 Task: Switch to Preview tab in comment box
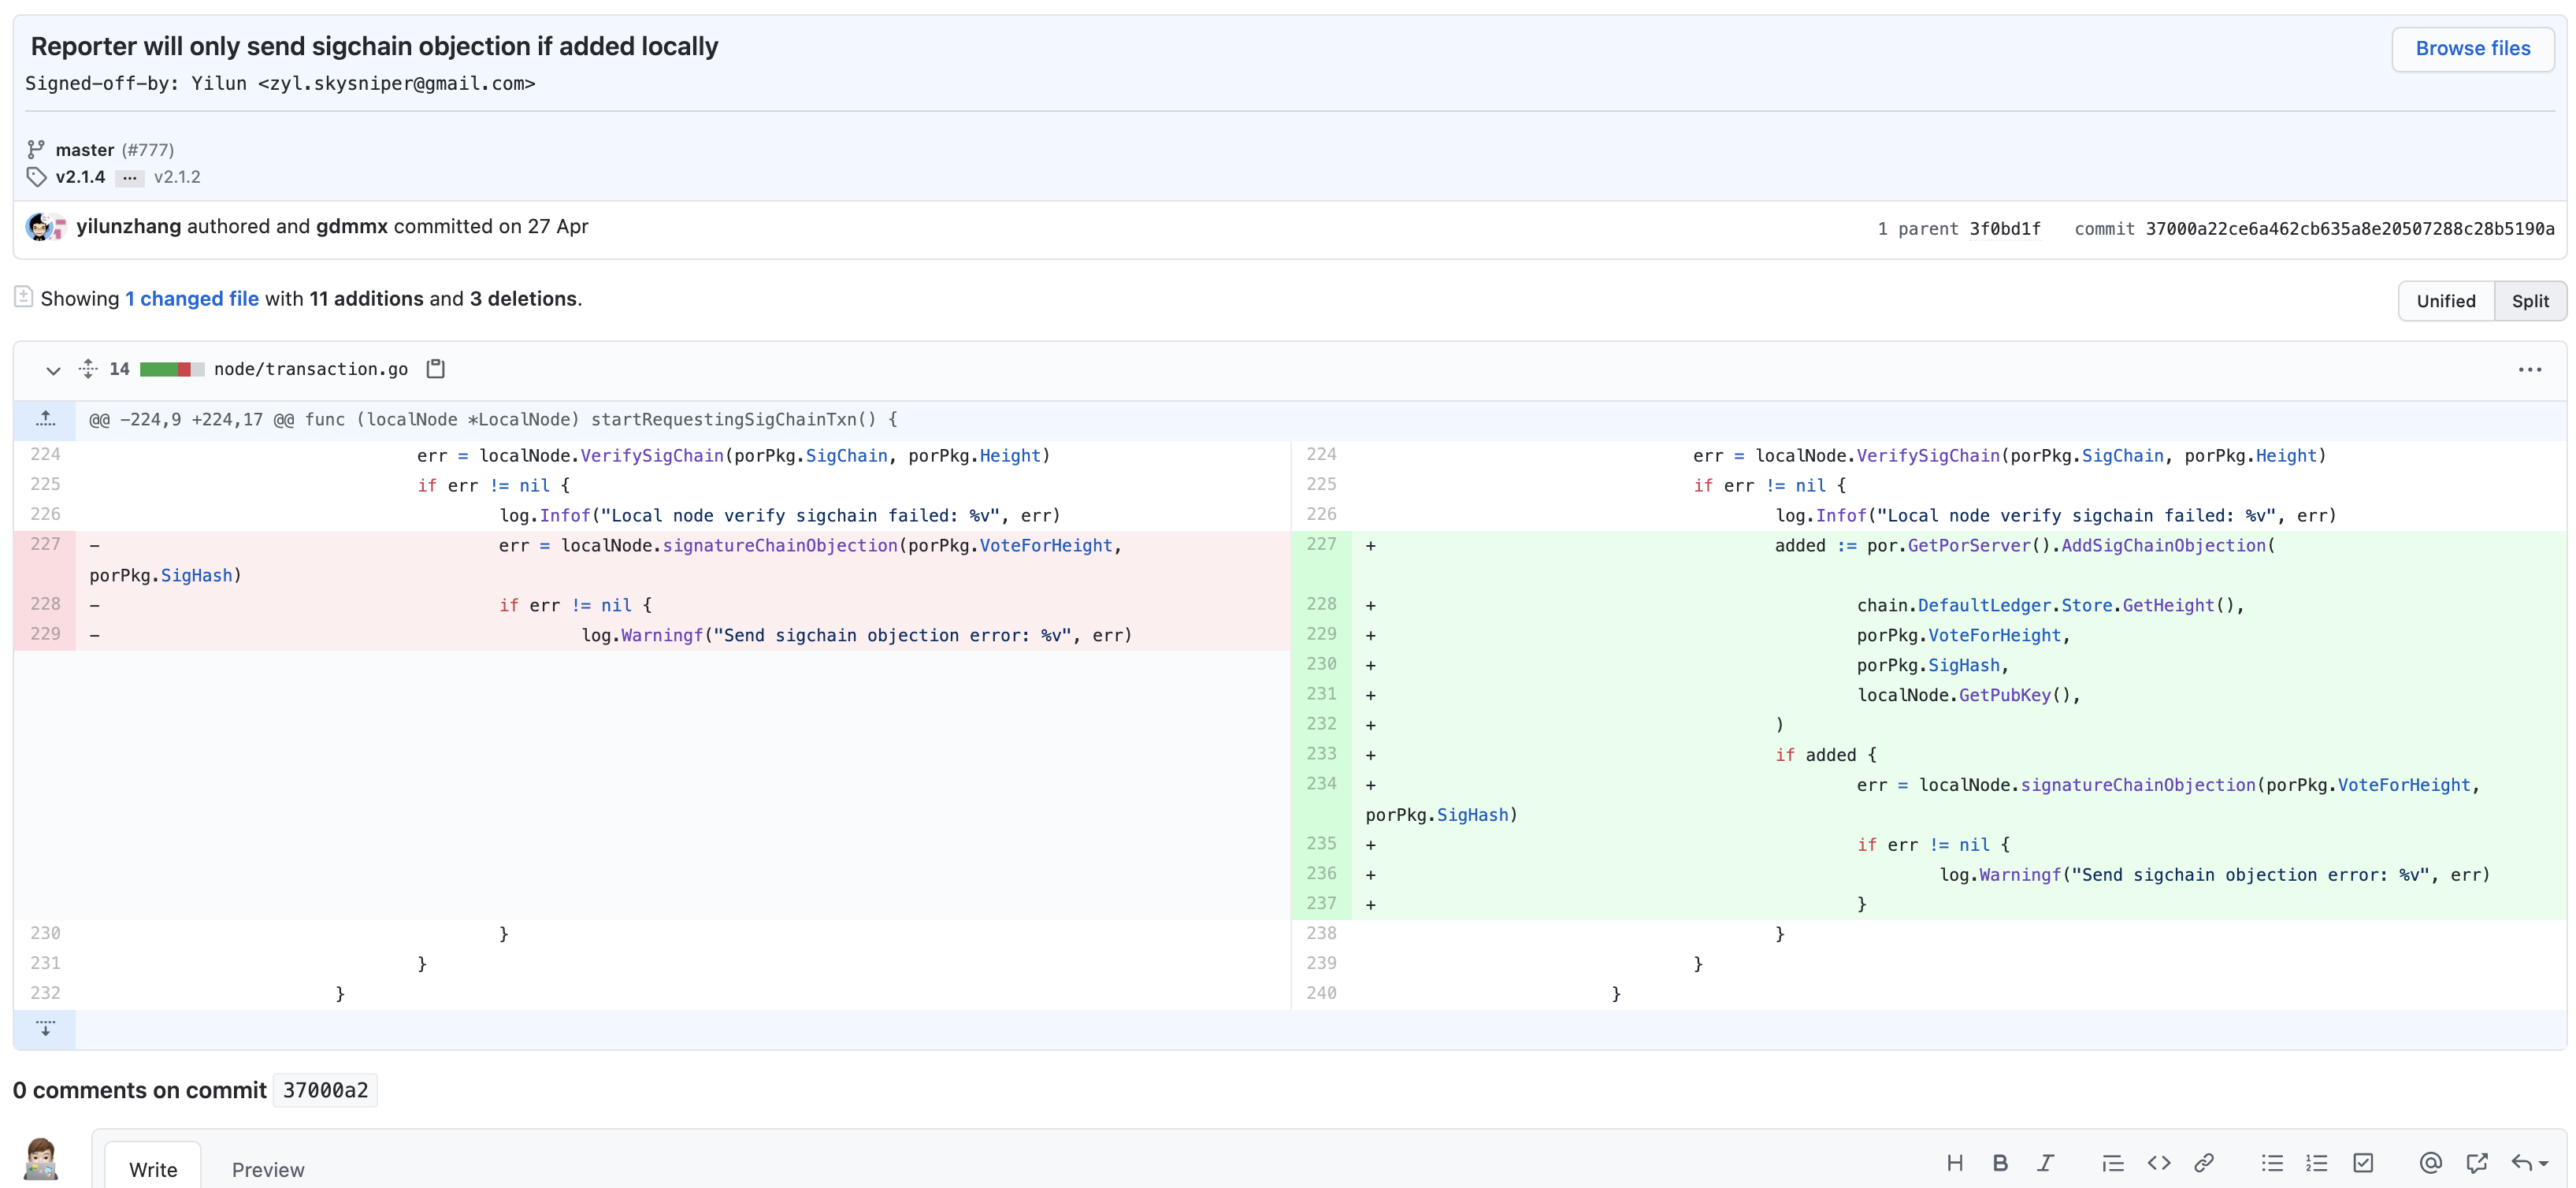tap(268, 1169)
